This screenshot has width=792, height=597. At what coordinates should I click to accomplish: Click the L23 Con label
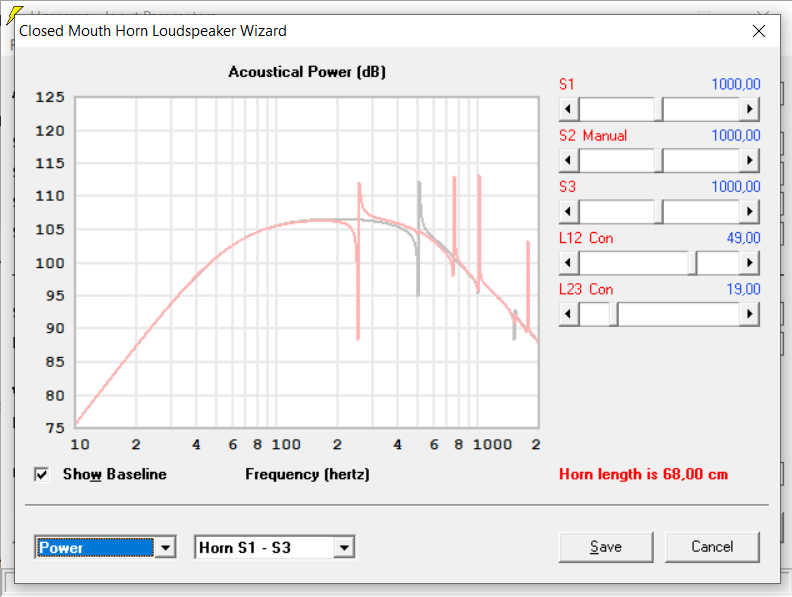[x=586, y=289]
